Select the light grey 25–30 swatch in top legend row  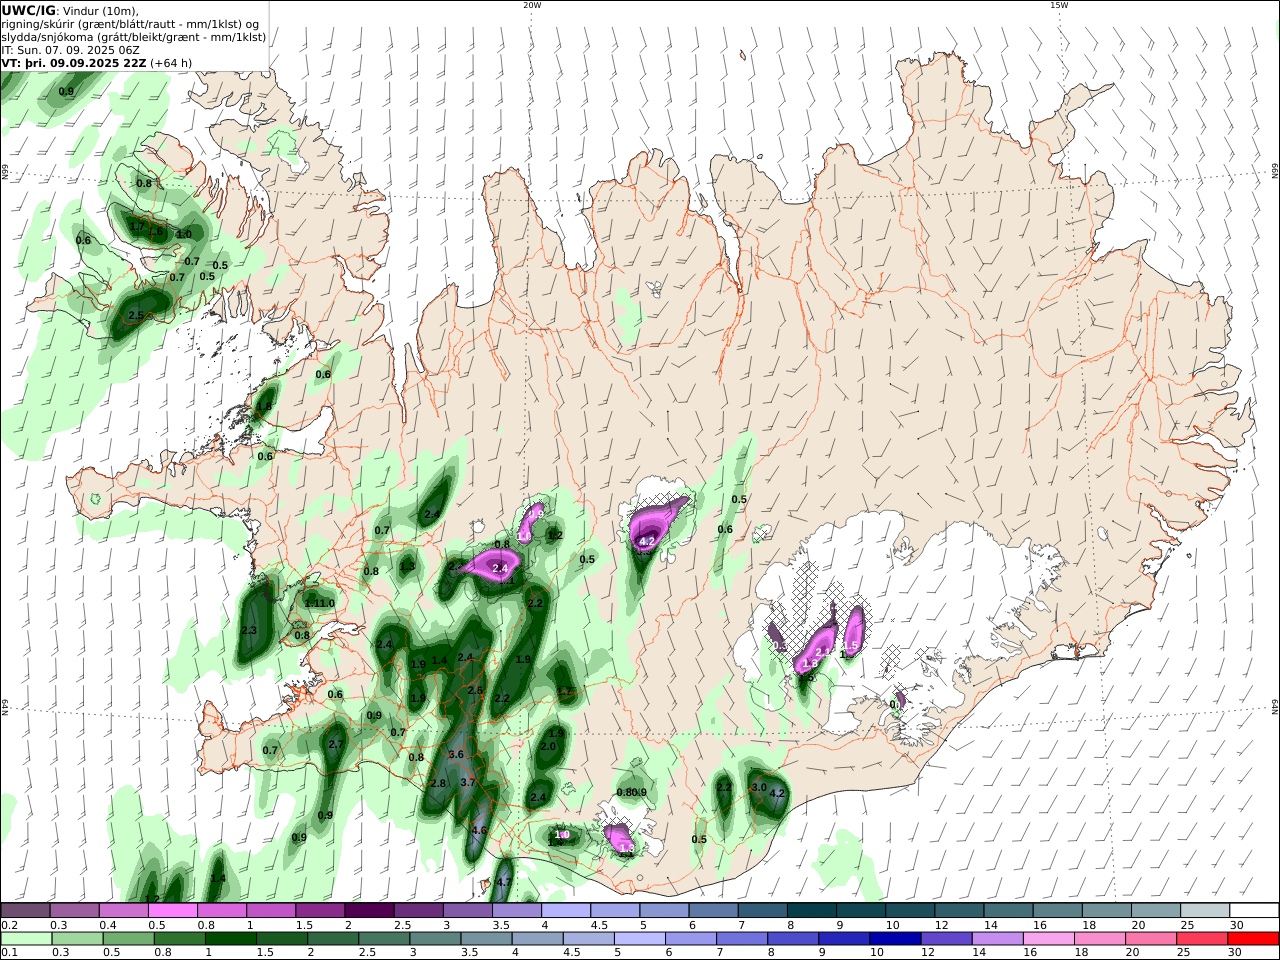[1206, 911]
